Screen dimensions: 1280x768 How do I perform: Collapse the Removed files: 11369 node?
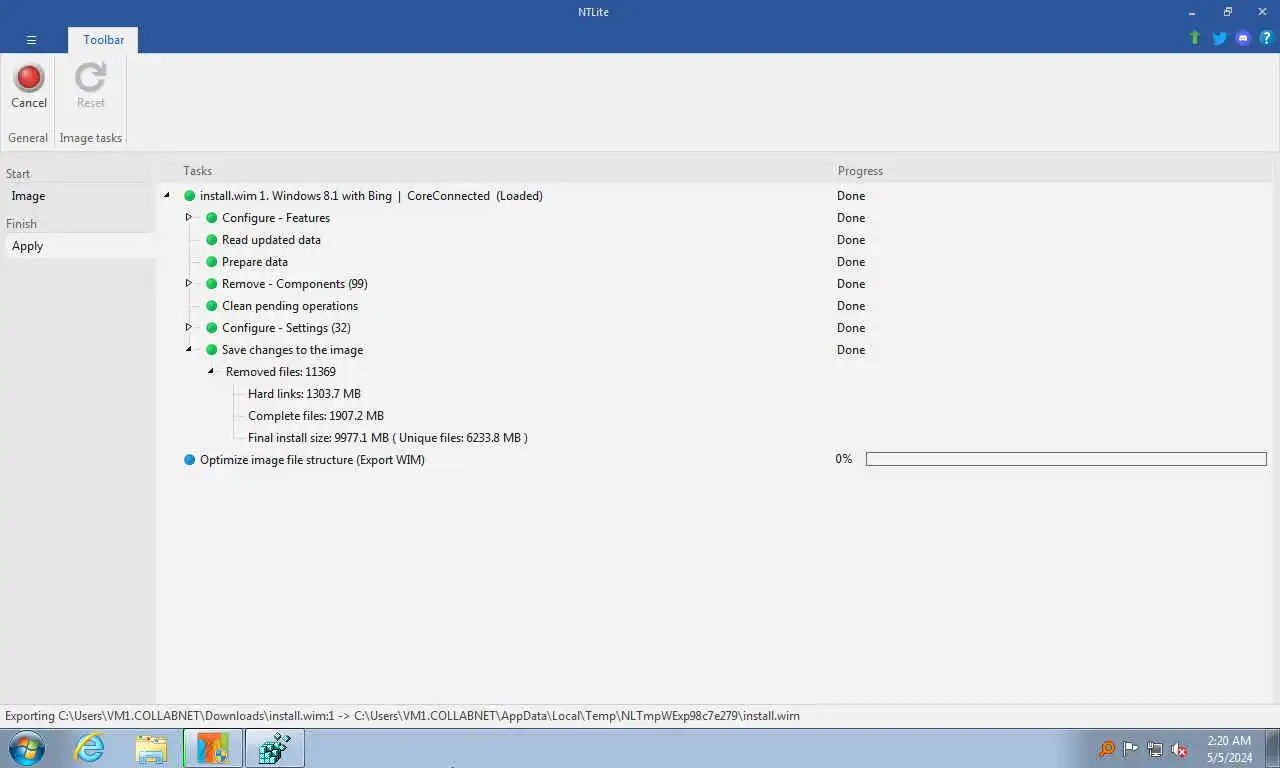tap(211, 372)
